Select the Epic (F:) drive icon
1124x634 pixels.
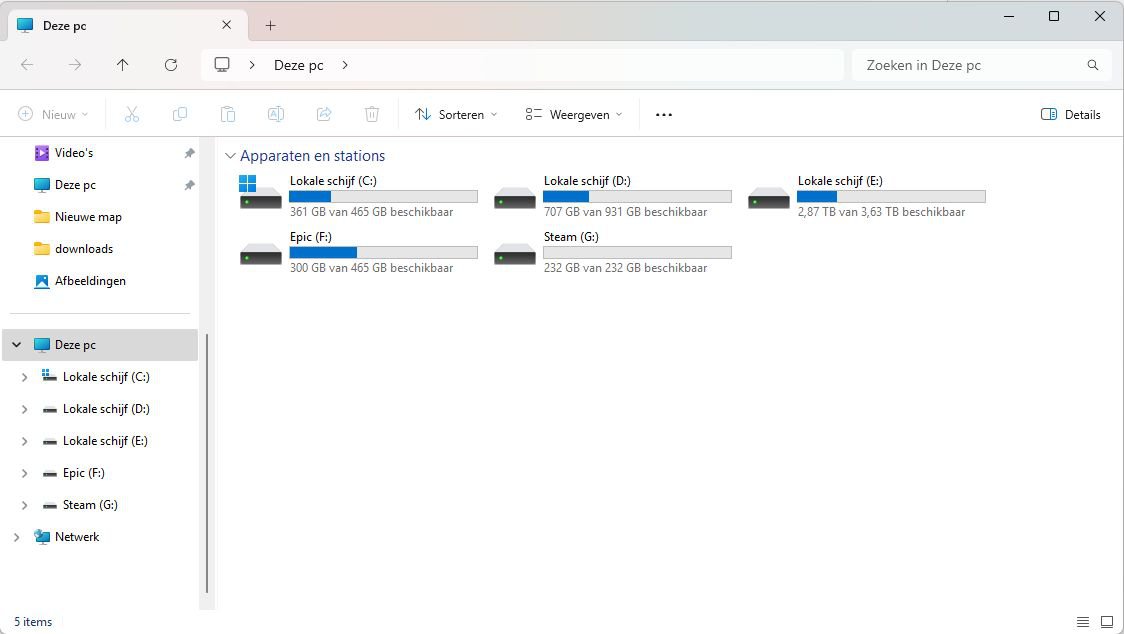(260, 254)
